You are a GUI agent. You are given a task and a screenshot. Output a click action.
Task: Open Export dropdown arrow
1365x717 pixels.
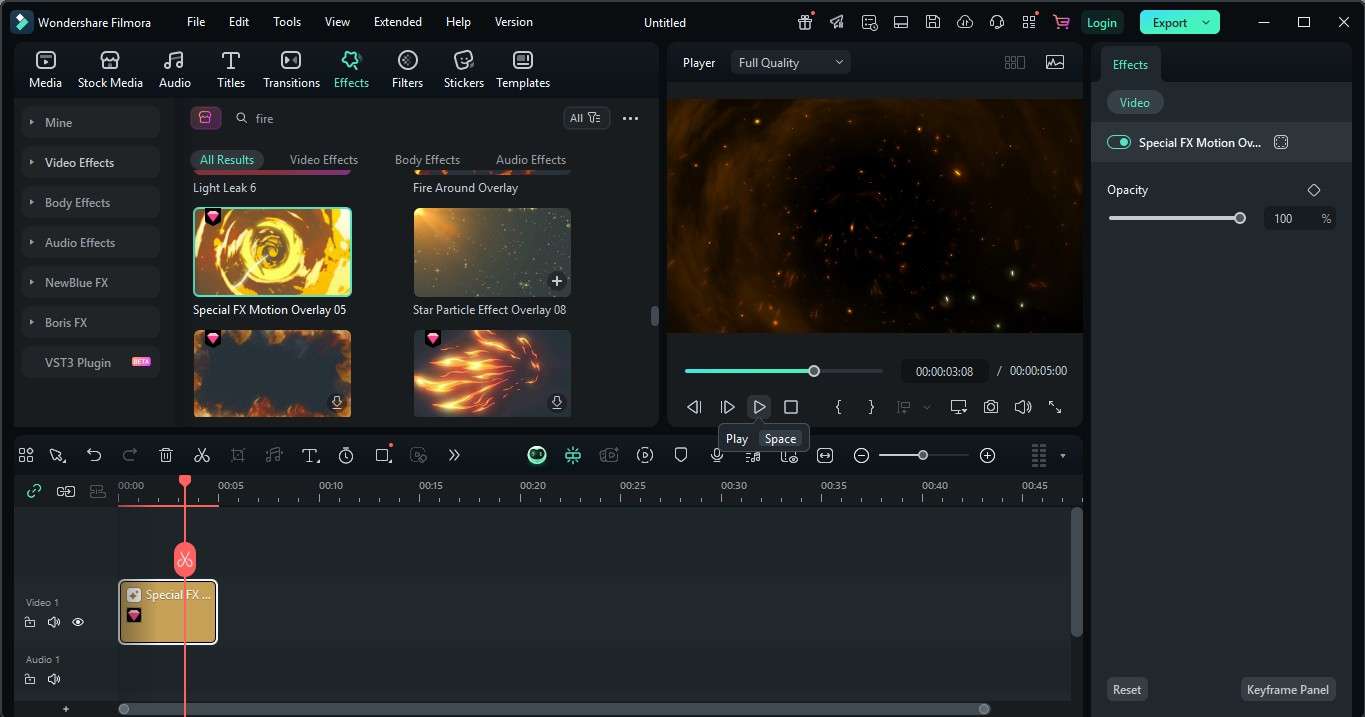pyautogui.click(x=1206, y=22)
